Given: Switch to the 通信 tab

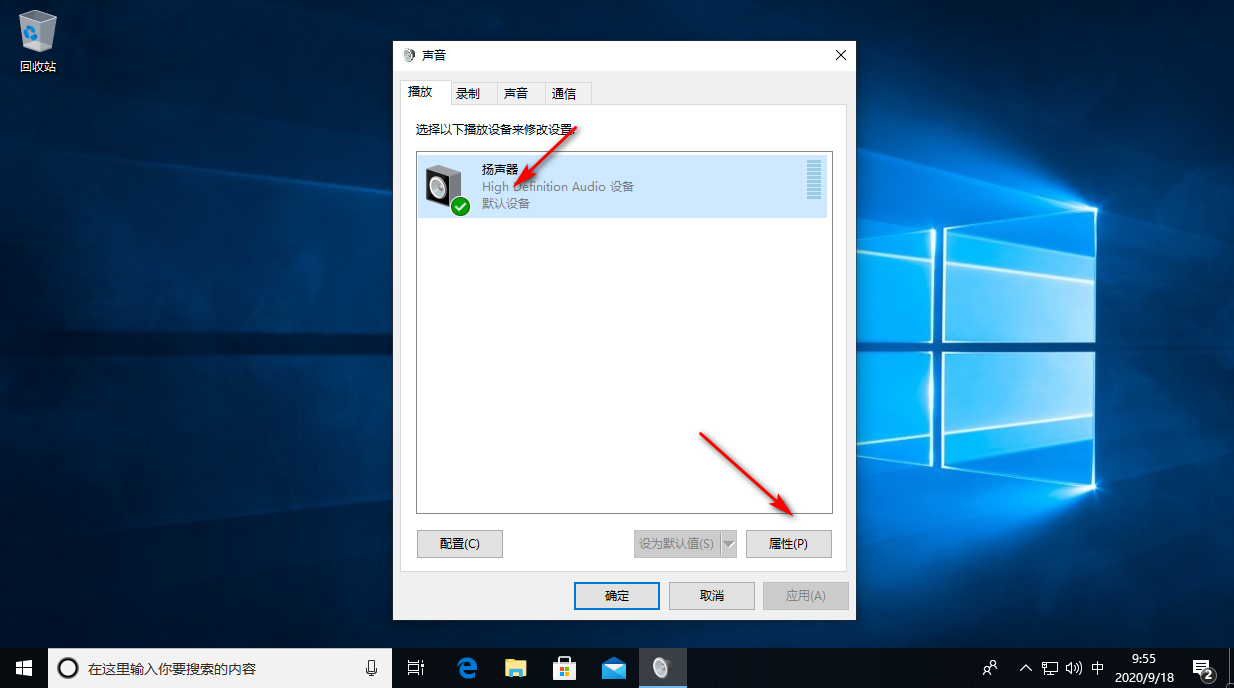Looking at the screenshot, I should point(564,94).
